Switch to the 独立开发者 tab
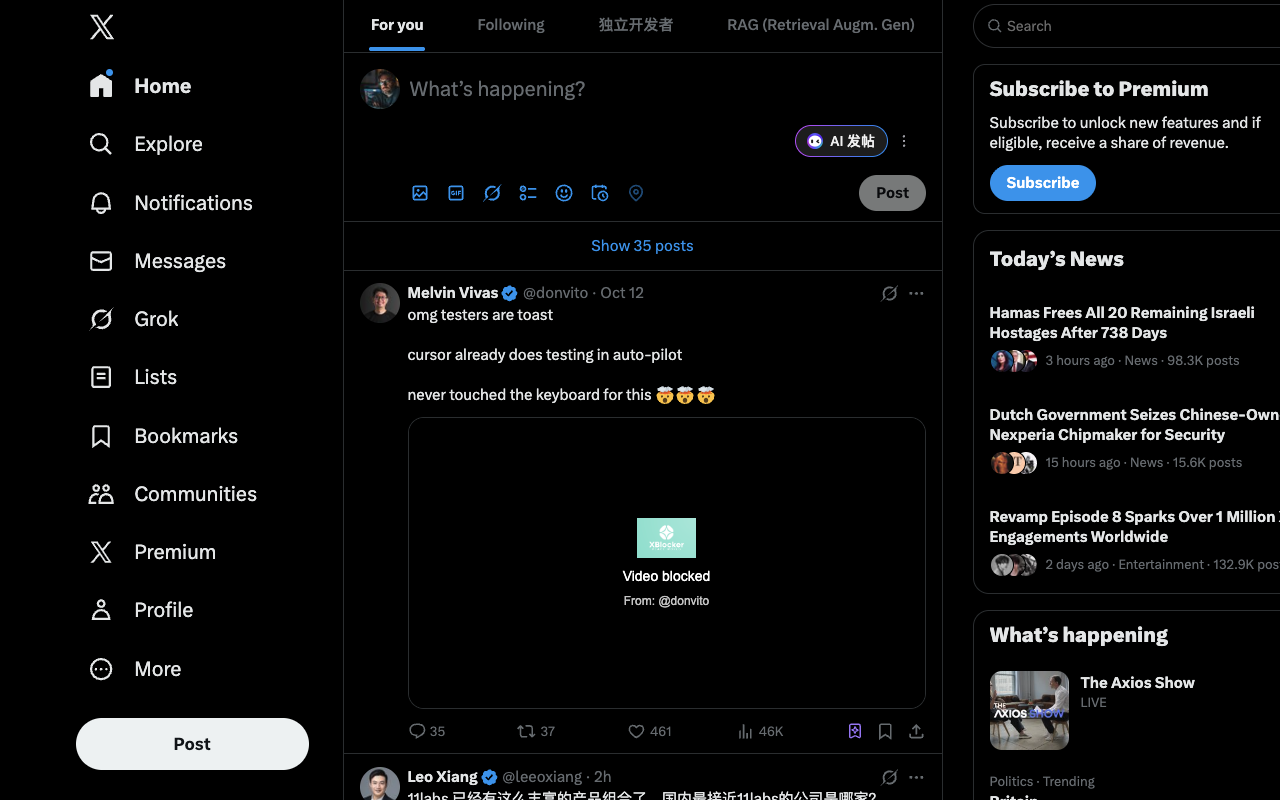 coord(636,25)
